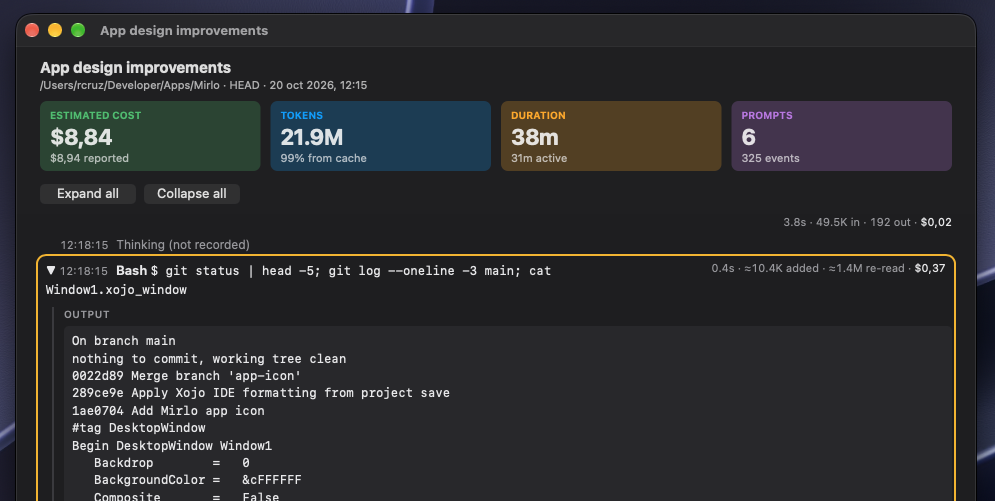This screenshot has width=995, height=501.
Task: Click the line "0022d89 Merge branch 'app-icon'"
Action: 187,375
